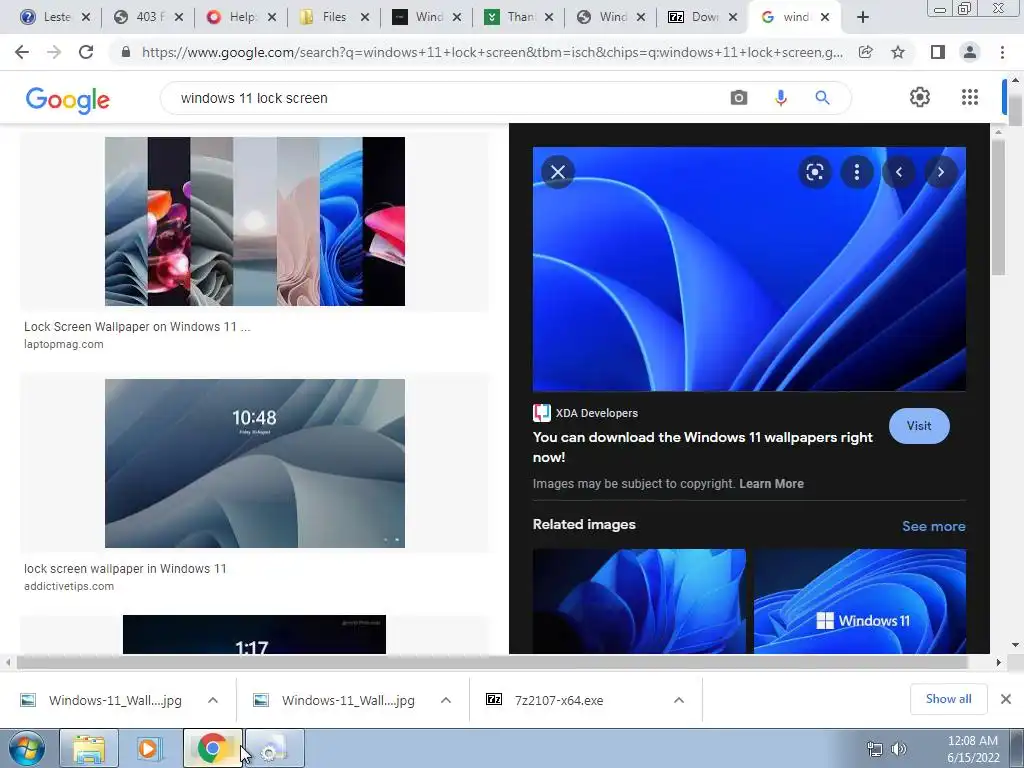The width and height of the screenshot is (1024, 768).
Task: Expand options for first Windows-11_Wall jpg download
Action: click(x=213, y=700)
